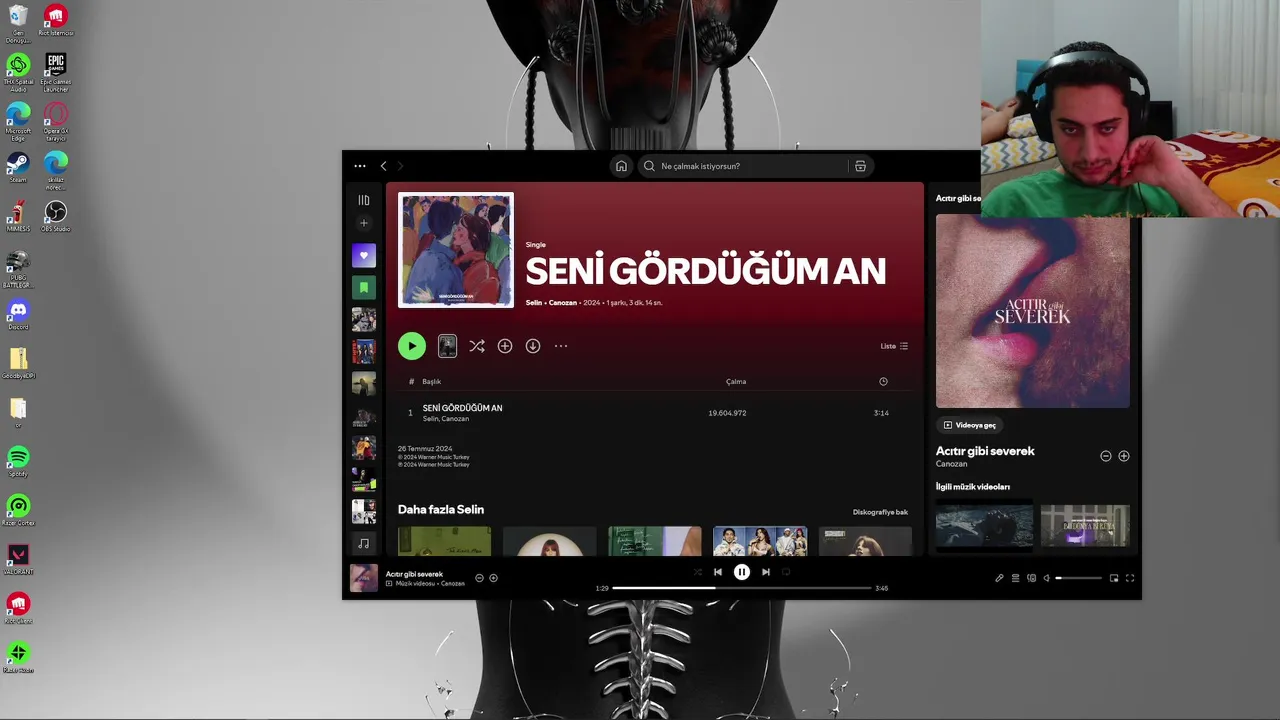Expand Your Library sidebar icon

[x=364, y=200]
